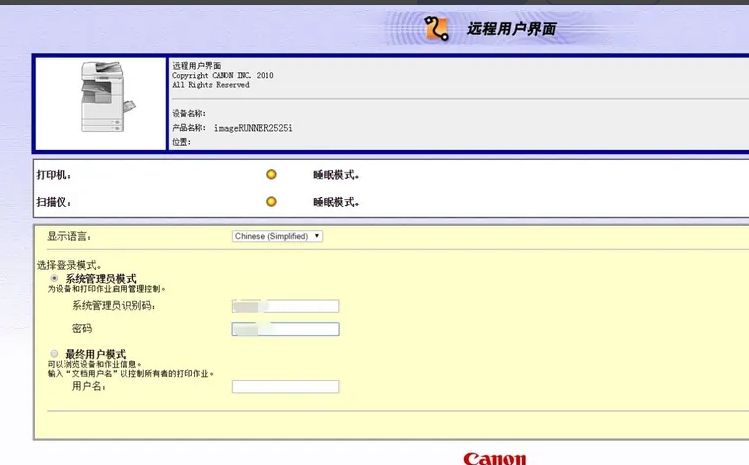Viewport: 749px width, 465px height.
Task: Click the 远程用户界面 header title
Action: [511, 29]
